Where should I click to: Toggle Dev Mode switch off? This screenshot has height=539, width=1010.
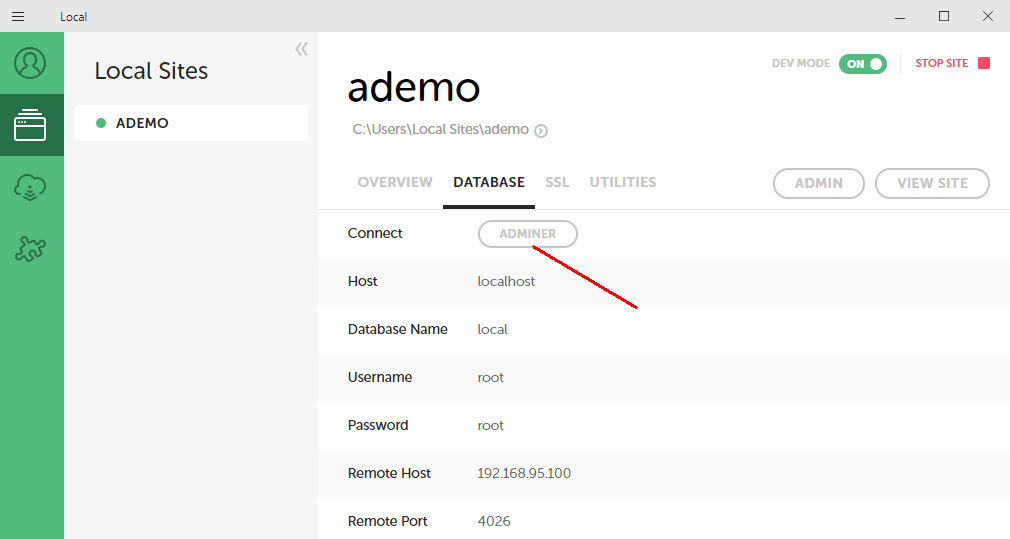click(x=862, y=64)
